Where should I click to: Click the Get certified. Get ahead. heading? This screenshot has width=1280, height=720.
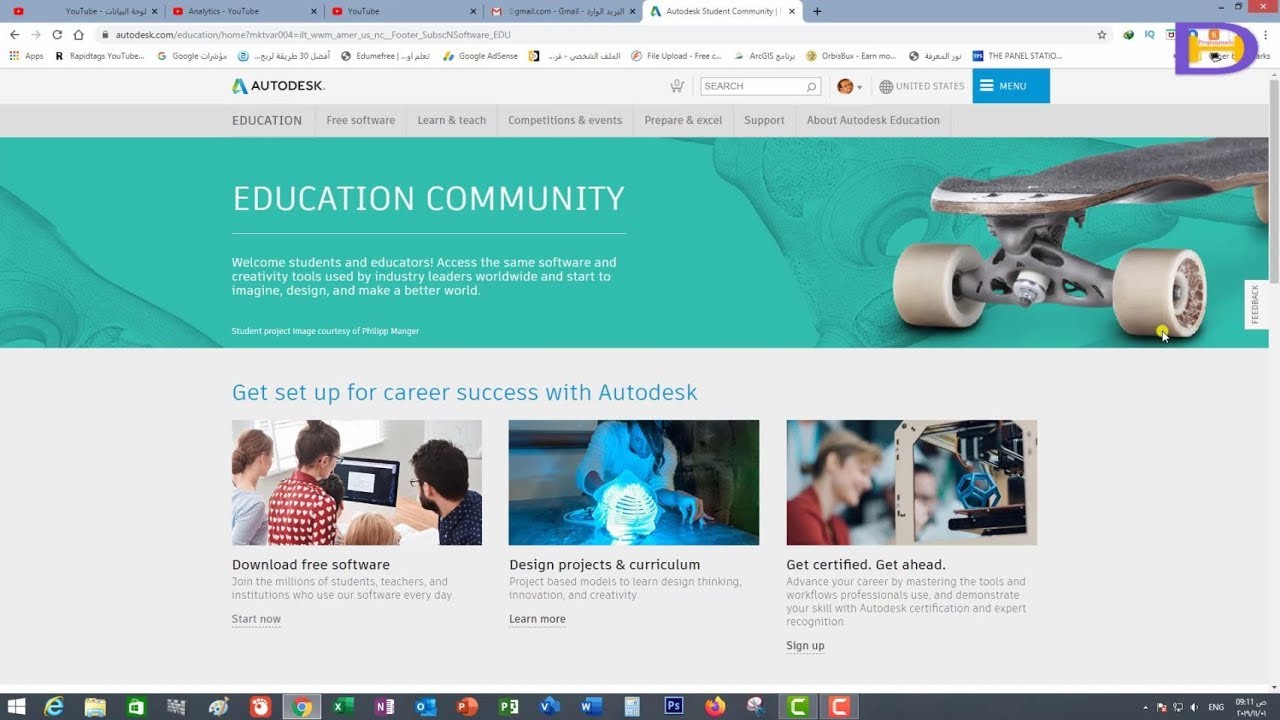pos(866,565)
